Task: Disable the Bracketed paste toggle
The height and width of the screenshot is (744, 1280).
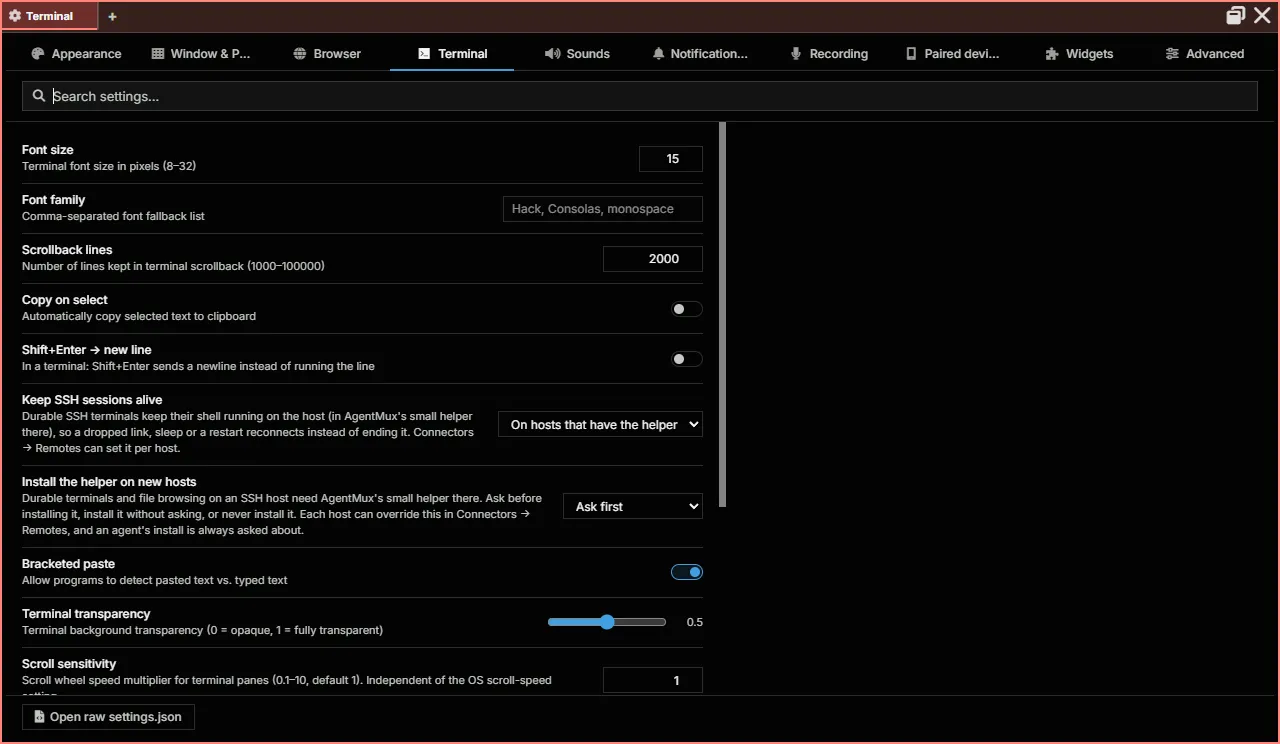Action: click(x=687, y=572)
